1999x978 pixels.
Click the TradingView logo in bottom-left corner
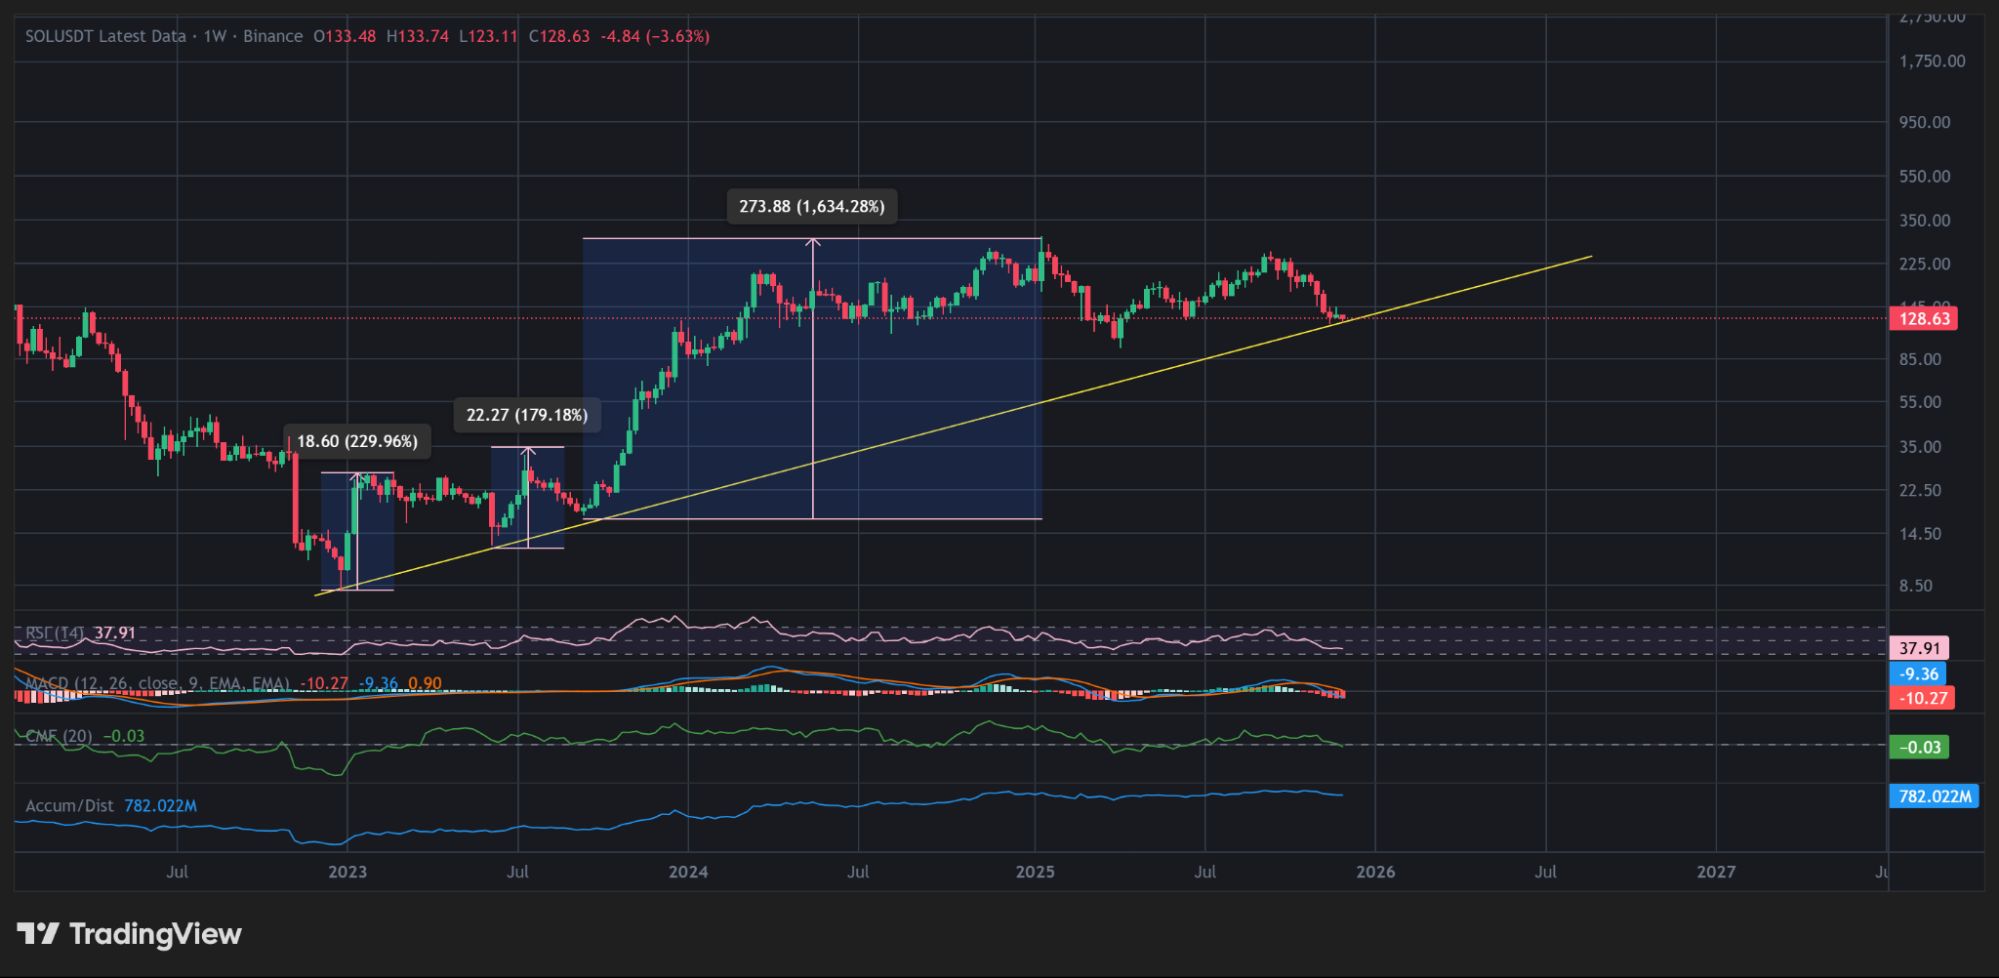130,935
